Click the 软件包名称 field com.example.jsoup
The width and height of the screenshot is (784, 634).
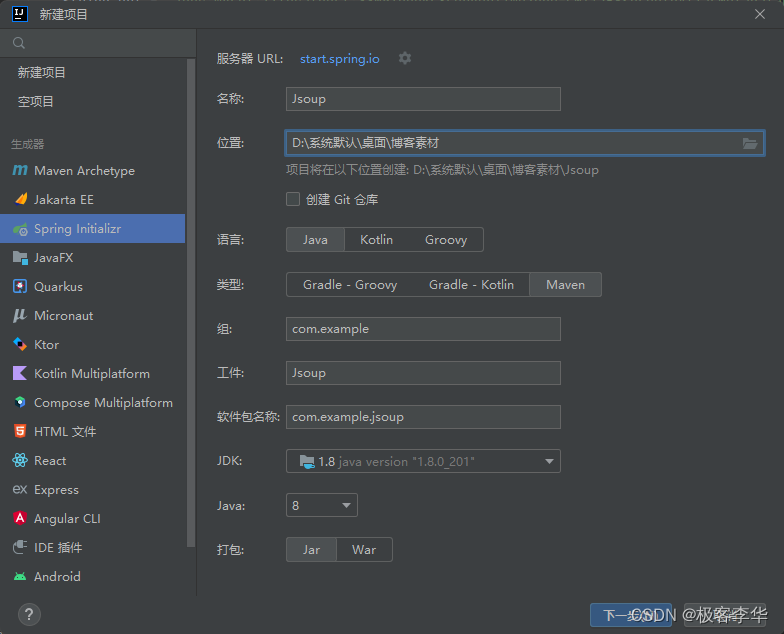pyautogui.click(x=423, y=417)
